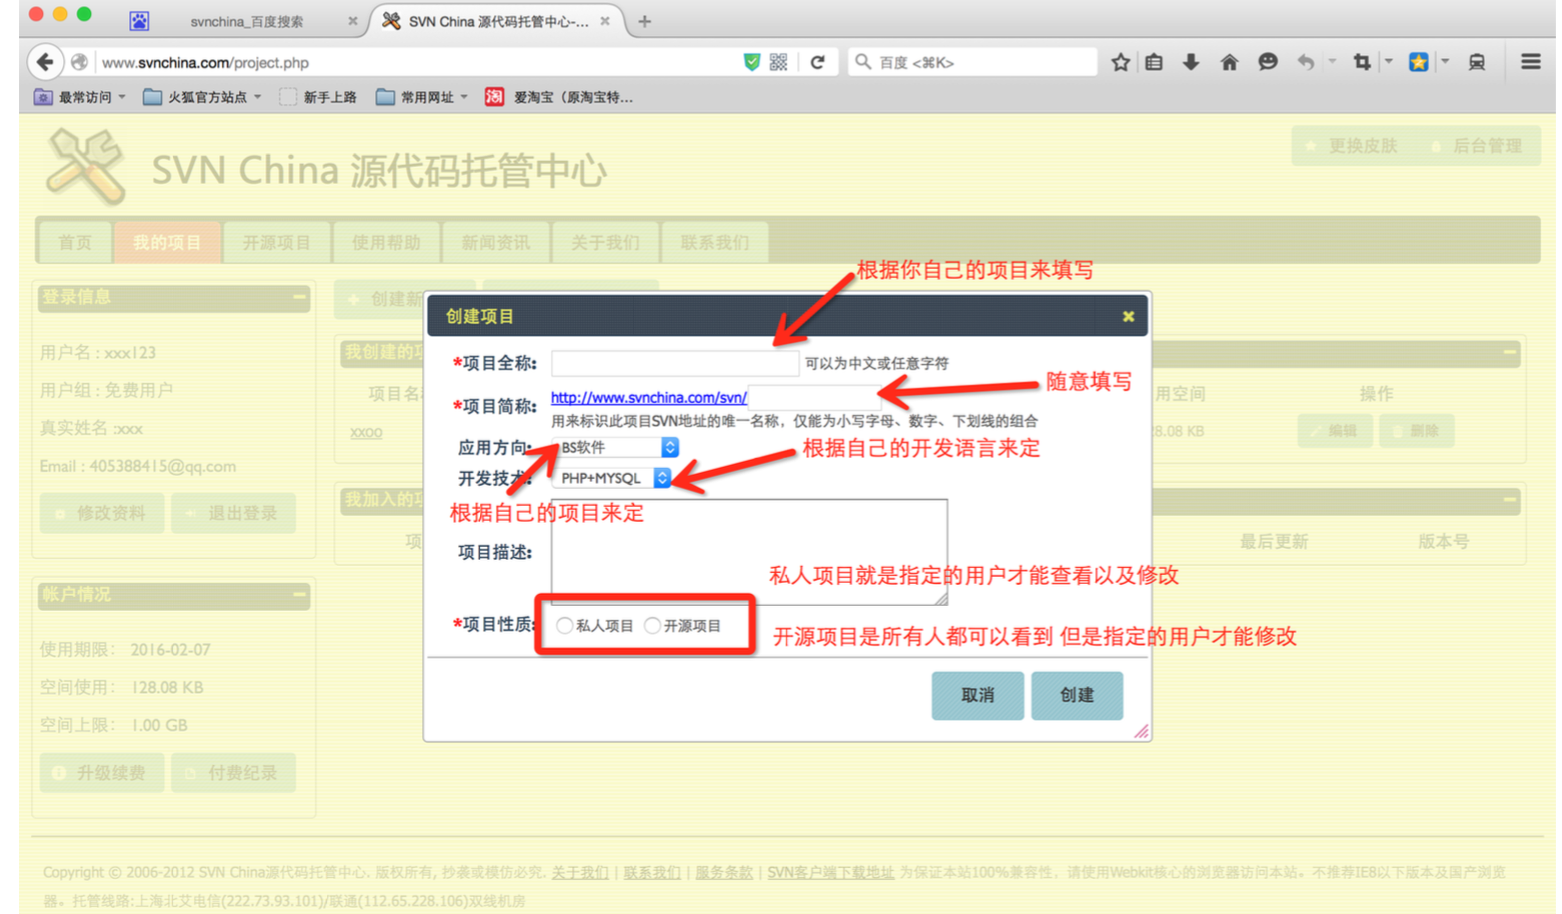Switch to SVN China 源代码托管中心 tab

coord(498,21)
